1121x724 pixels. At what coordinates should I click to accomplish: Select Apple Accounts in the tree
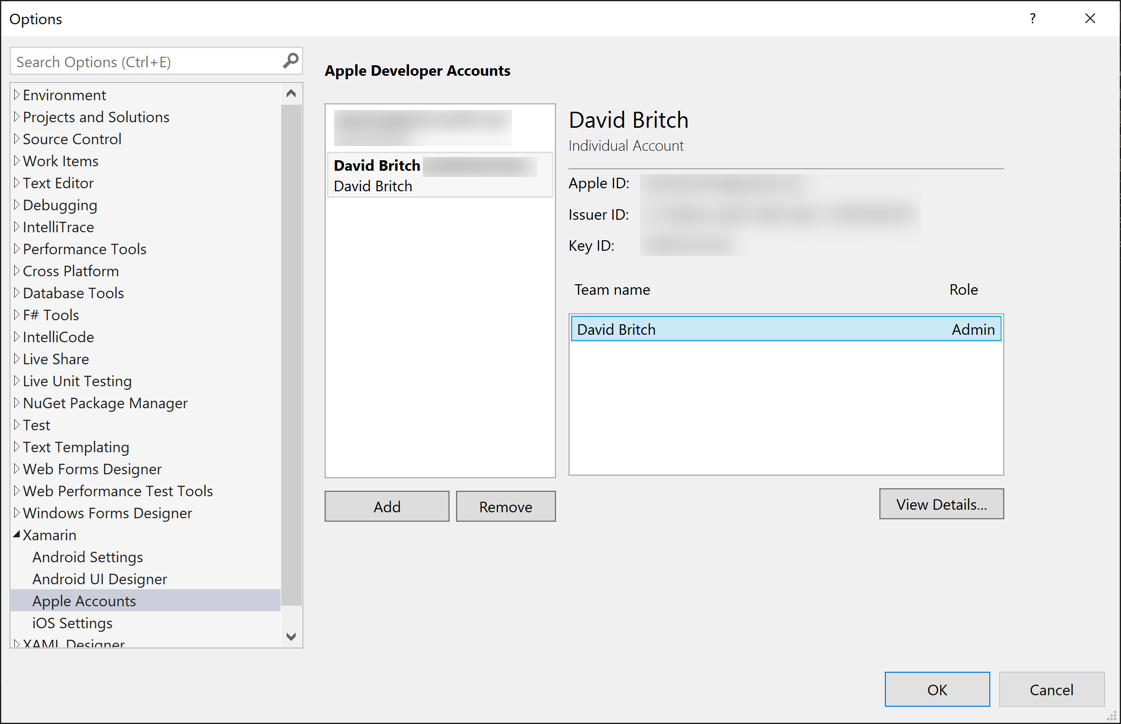point(85,600)
